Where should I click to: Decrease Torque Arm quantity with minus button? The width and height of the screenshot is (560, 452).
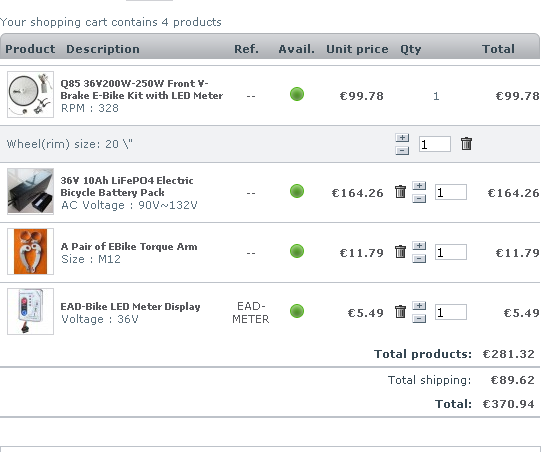(x=419, y=258)
